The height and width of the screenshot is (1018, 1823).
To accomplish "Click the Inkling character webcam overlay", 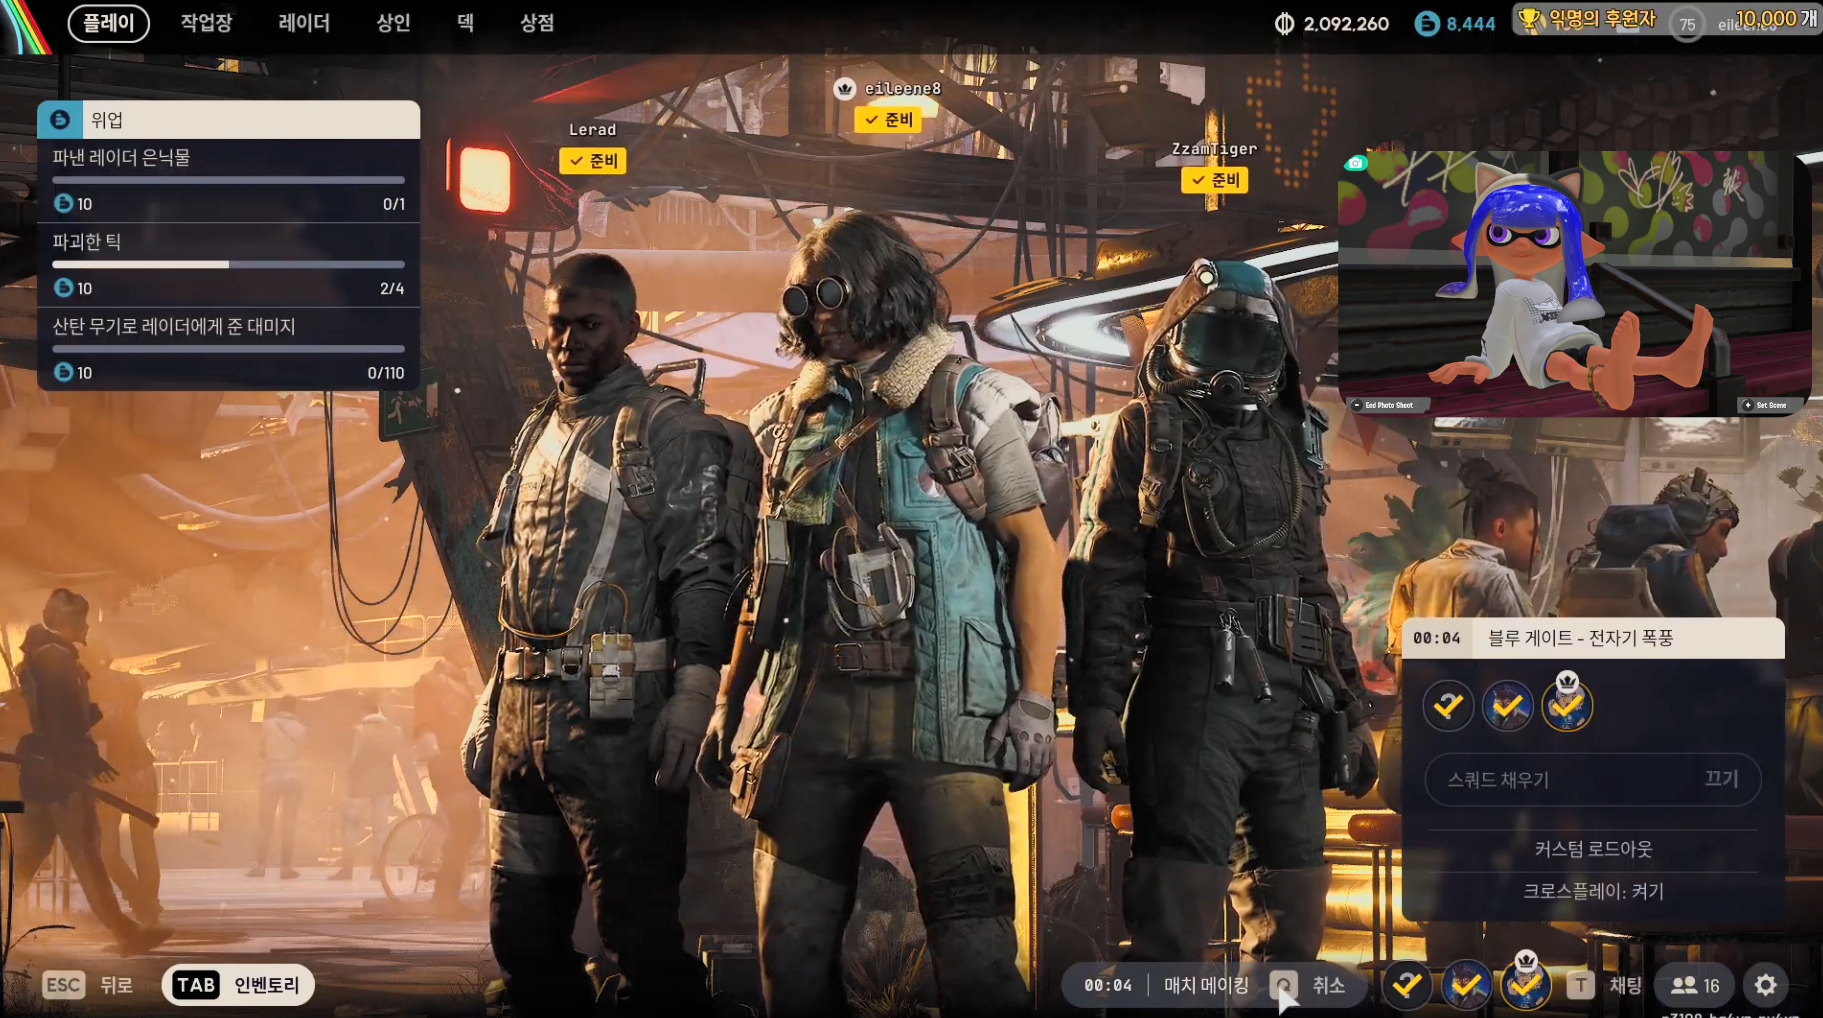I will coord(1574,283).
